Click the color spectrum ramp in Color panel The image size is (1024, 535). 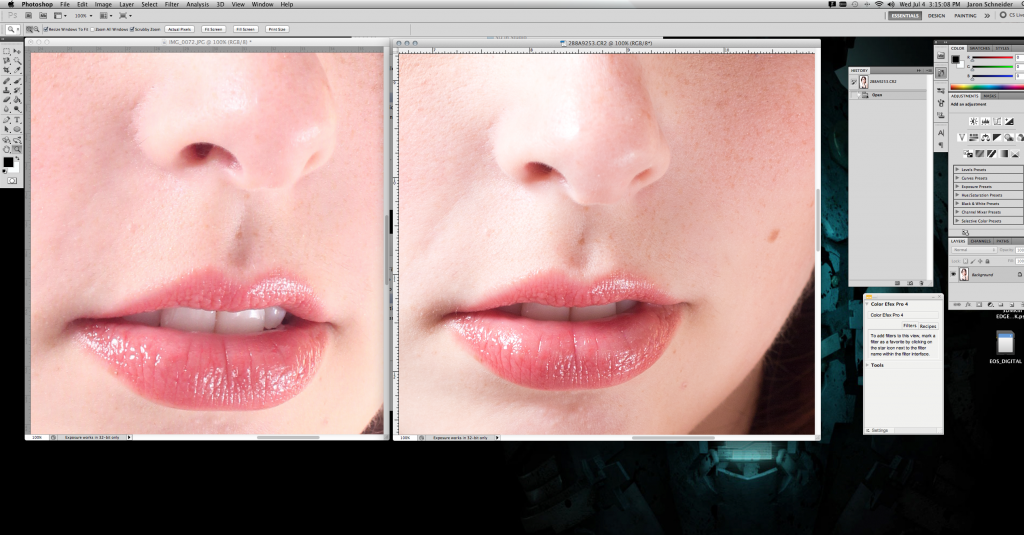point(987,87)
